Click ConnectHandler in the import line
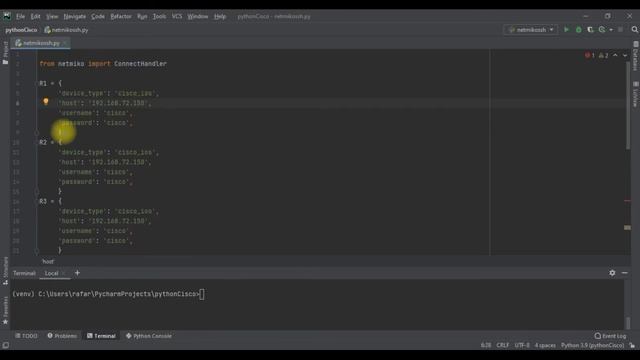The width and height of the screenshot is (640, 360). pos(140,64)
